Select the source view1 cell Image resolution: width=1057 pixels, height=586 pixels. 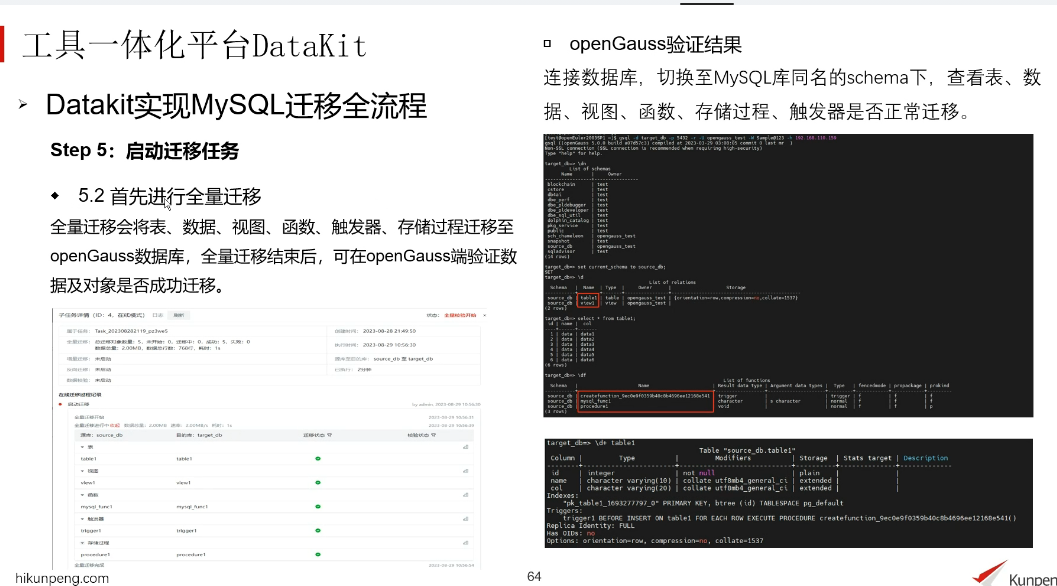point(88,483)
